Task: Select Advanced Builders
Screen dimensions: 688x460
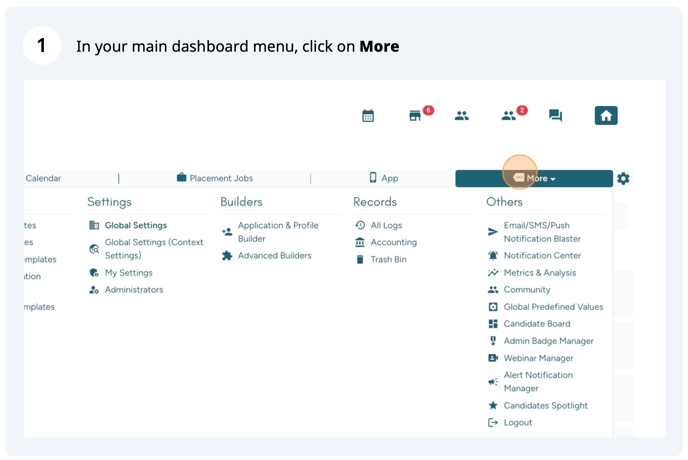Action: [274, 256]
